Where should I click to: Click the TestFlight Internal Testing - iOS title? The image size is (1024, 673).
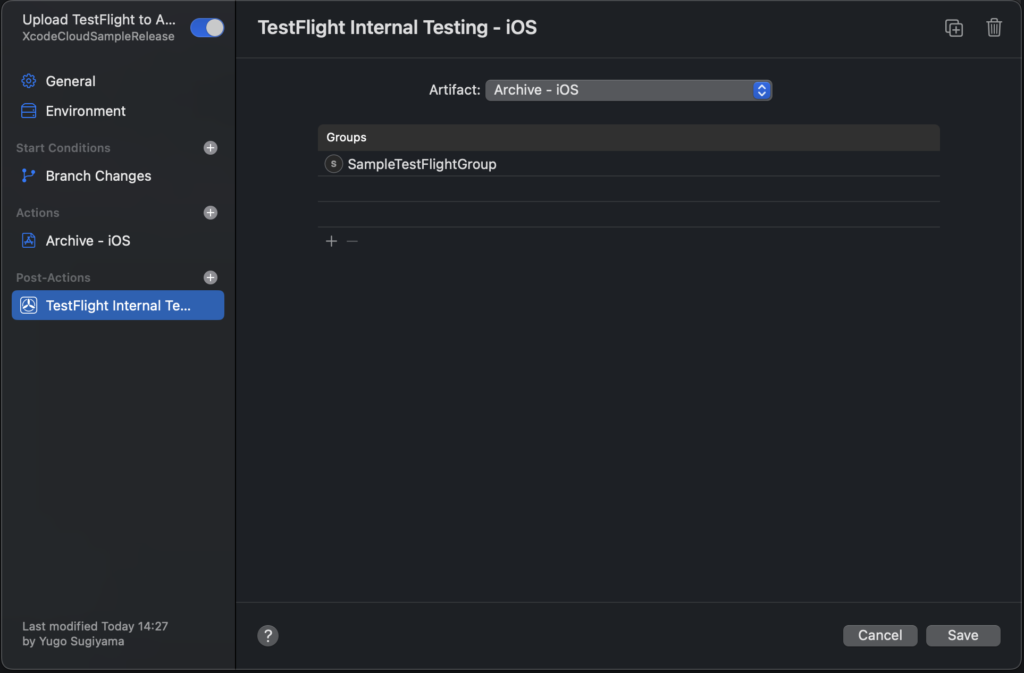tap(397, 27)
